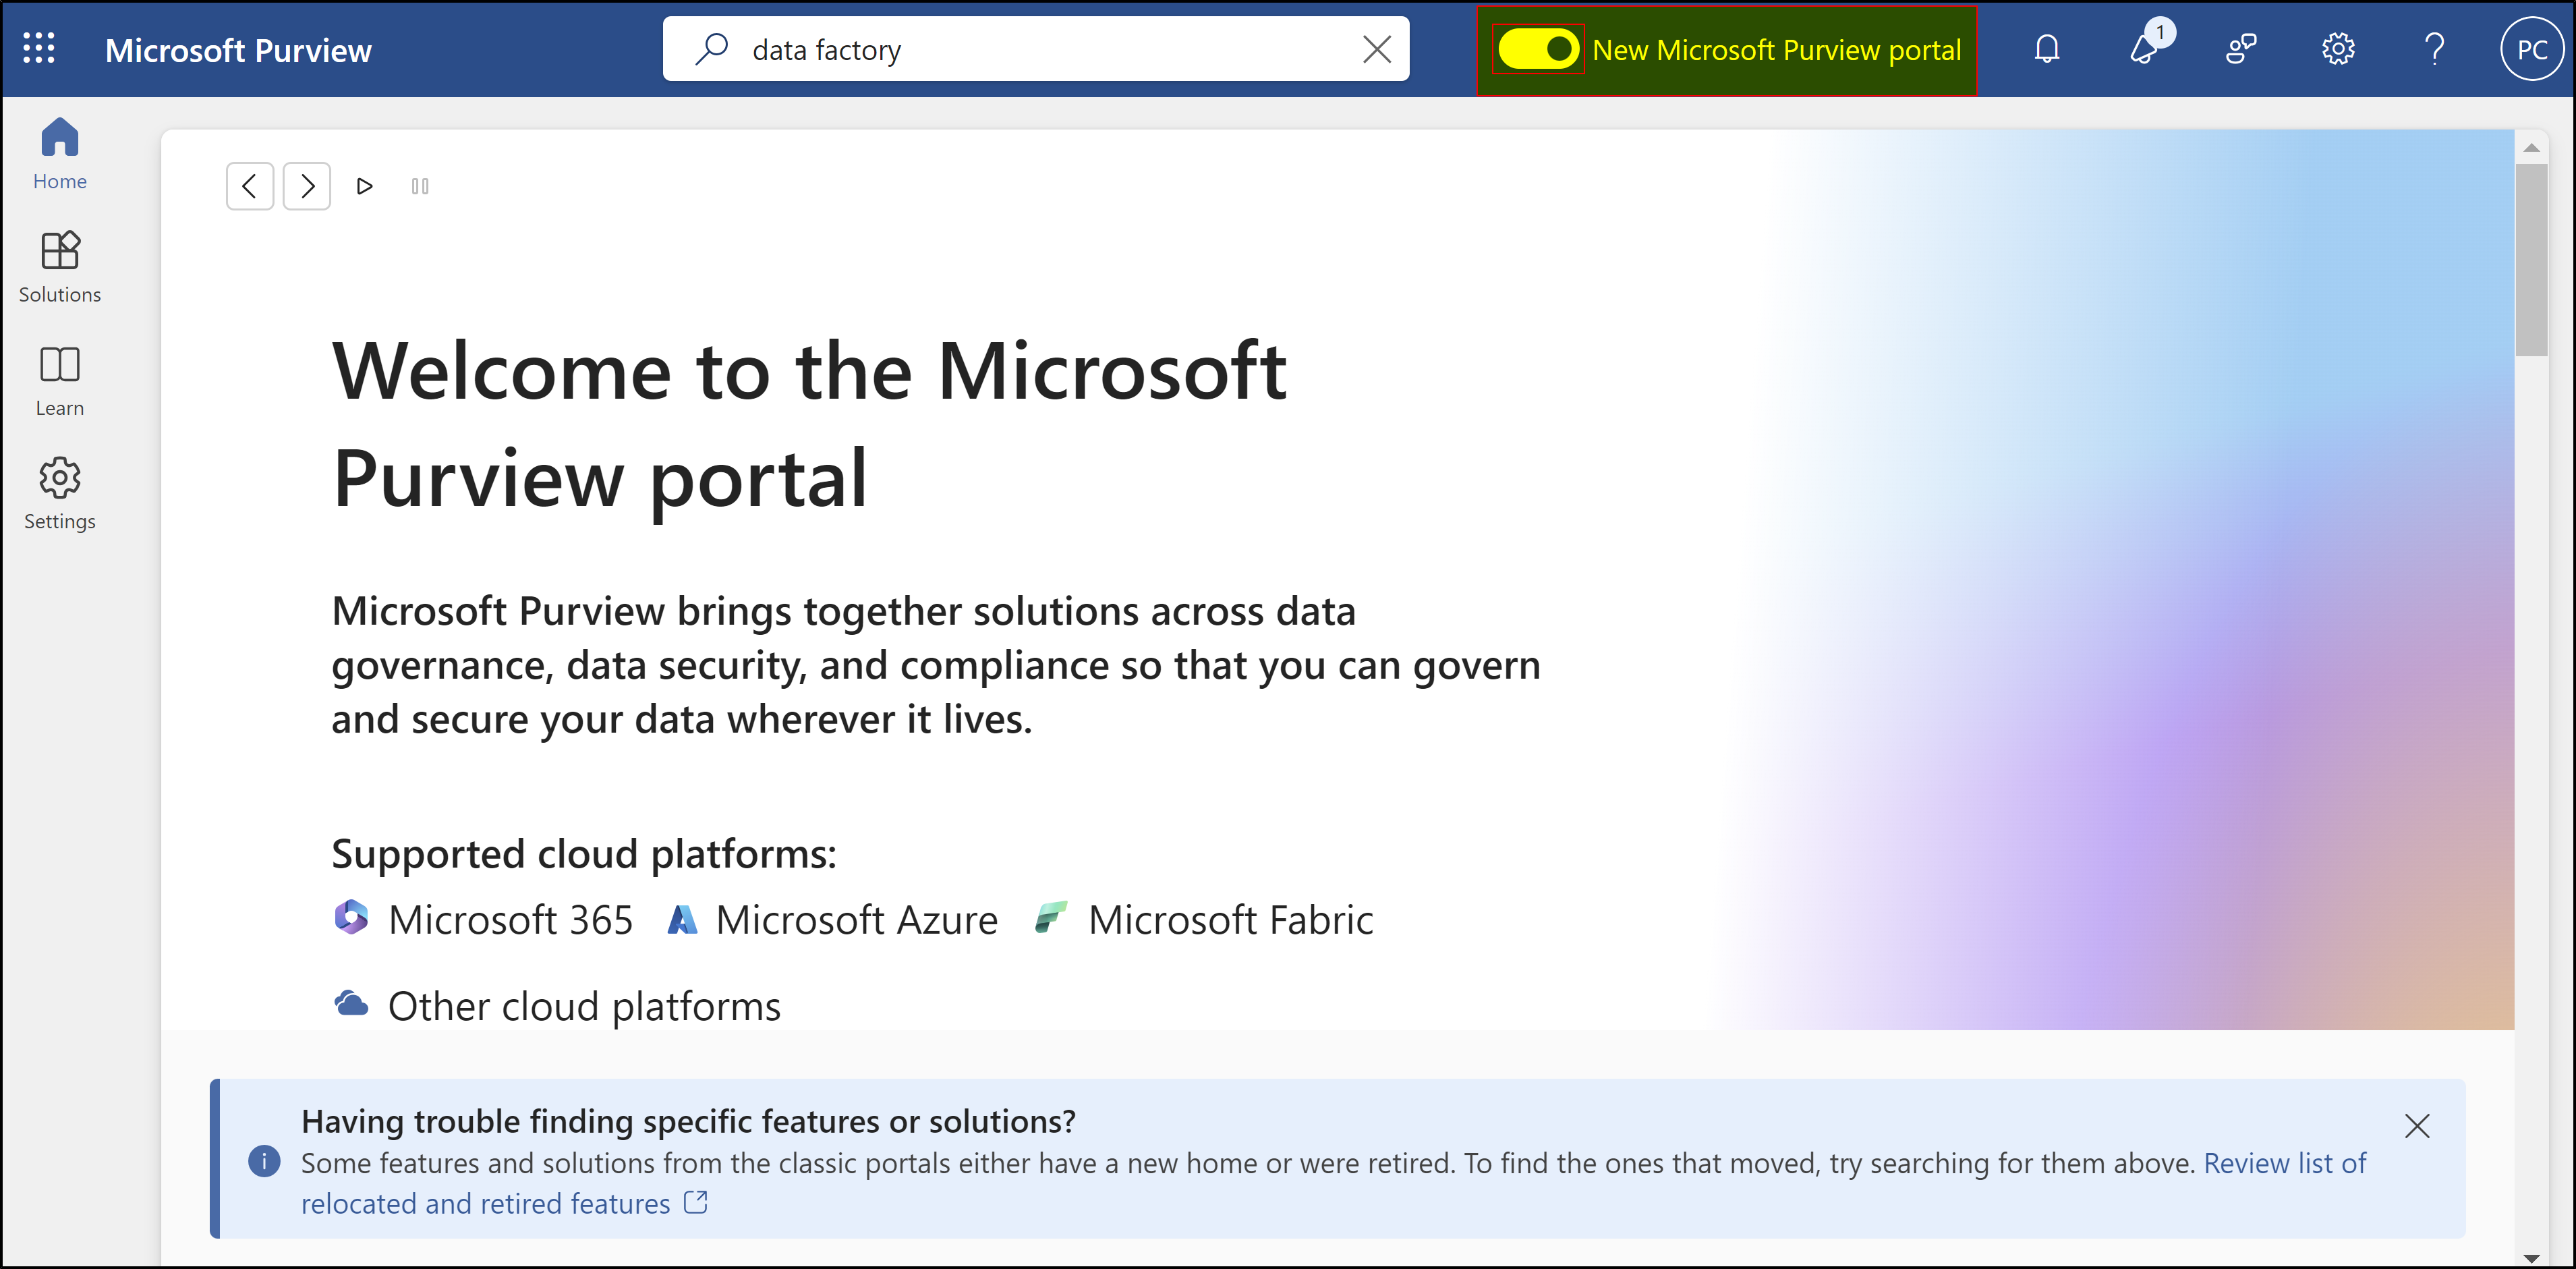Image resolution: width=2576 pixels, height=1269 pixels.
Task: Click the New Microsoft Purview portal label
Action: point(1777,50)
